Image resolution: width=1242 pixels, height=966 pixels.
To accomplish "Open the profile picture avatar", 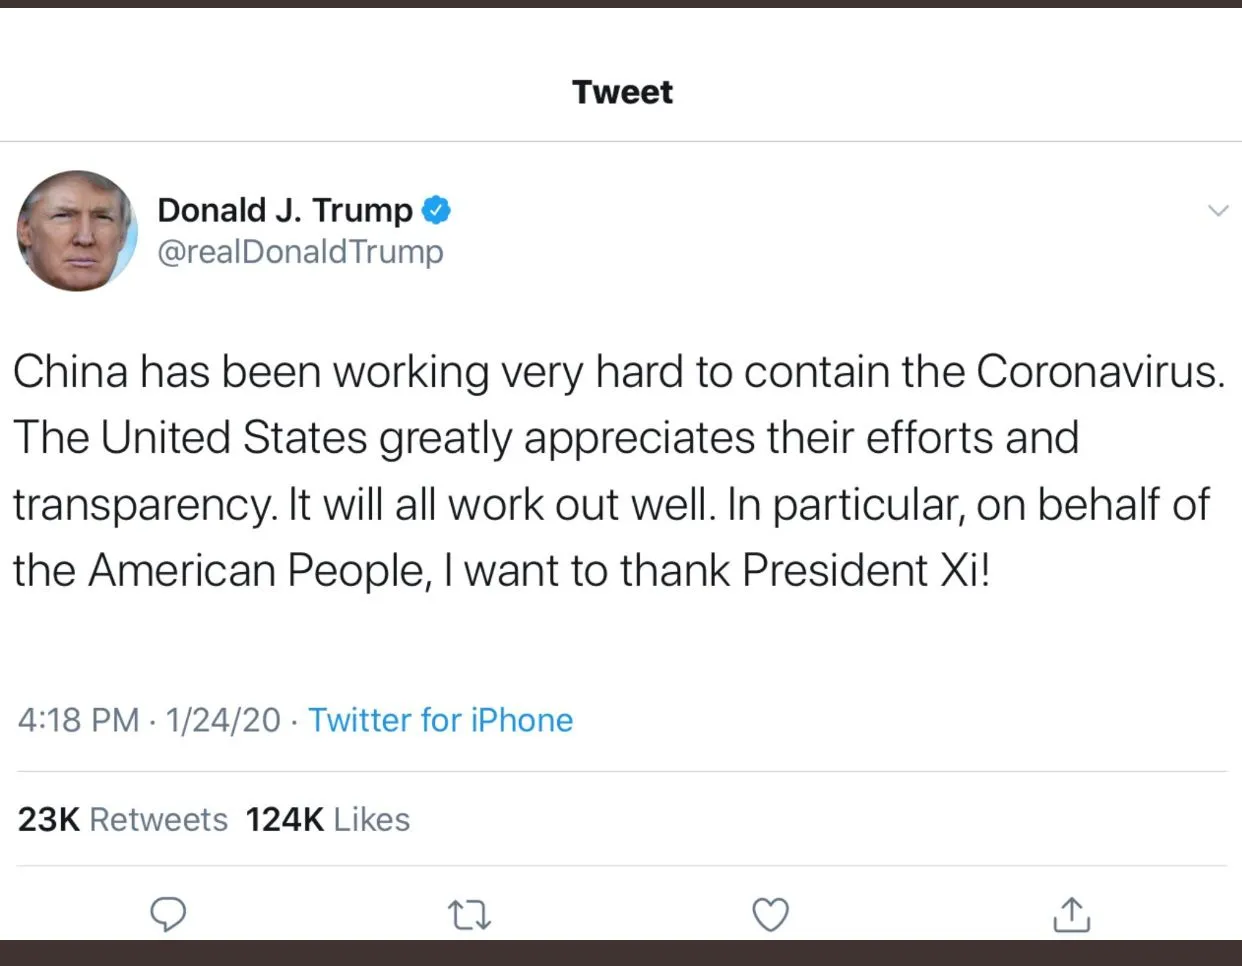I will point(77,231).
